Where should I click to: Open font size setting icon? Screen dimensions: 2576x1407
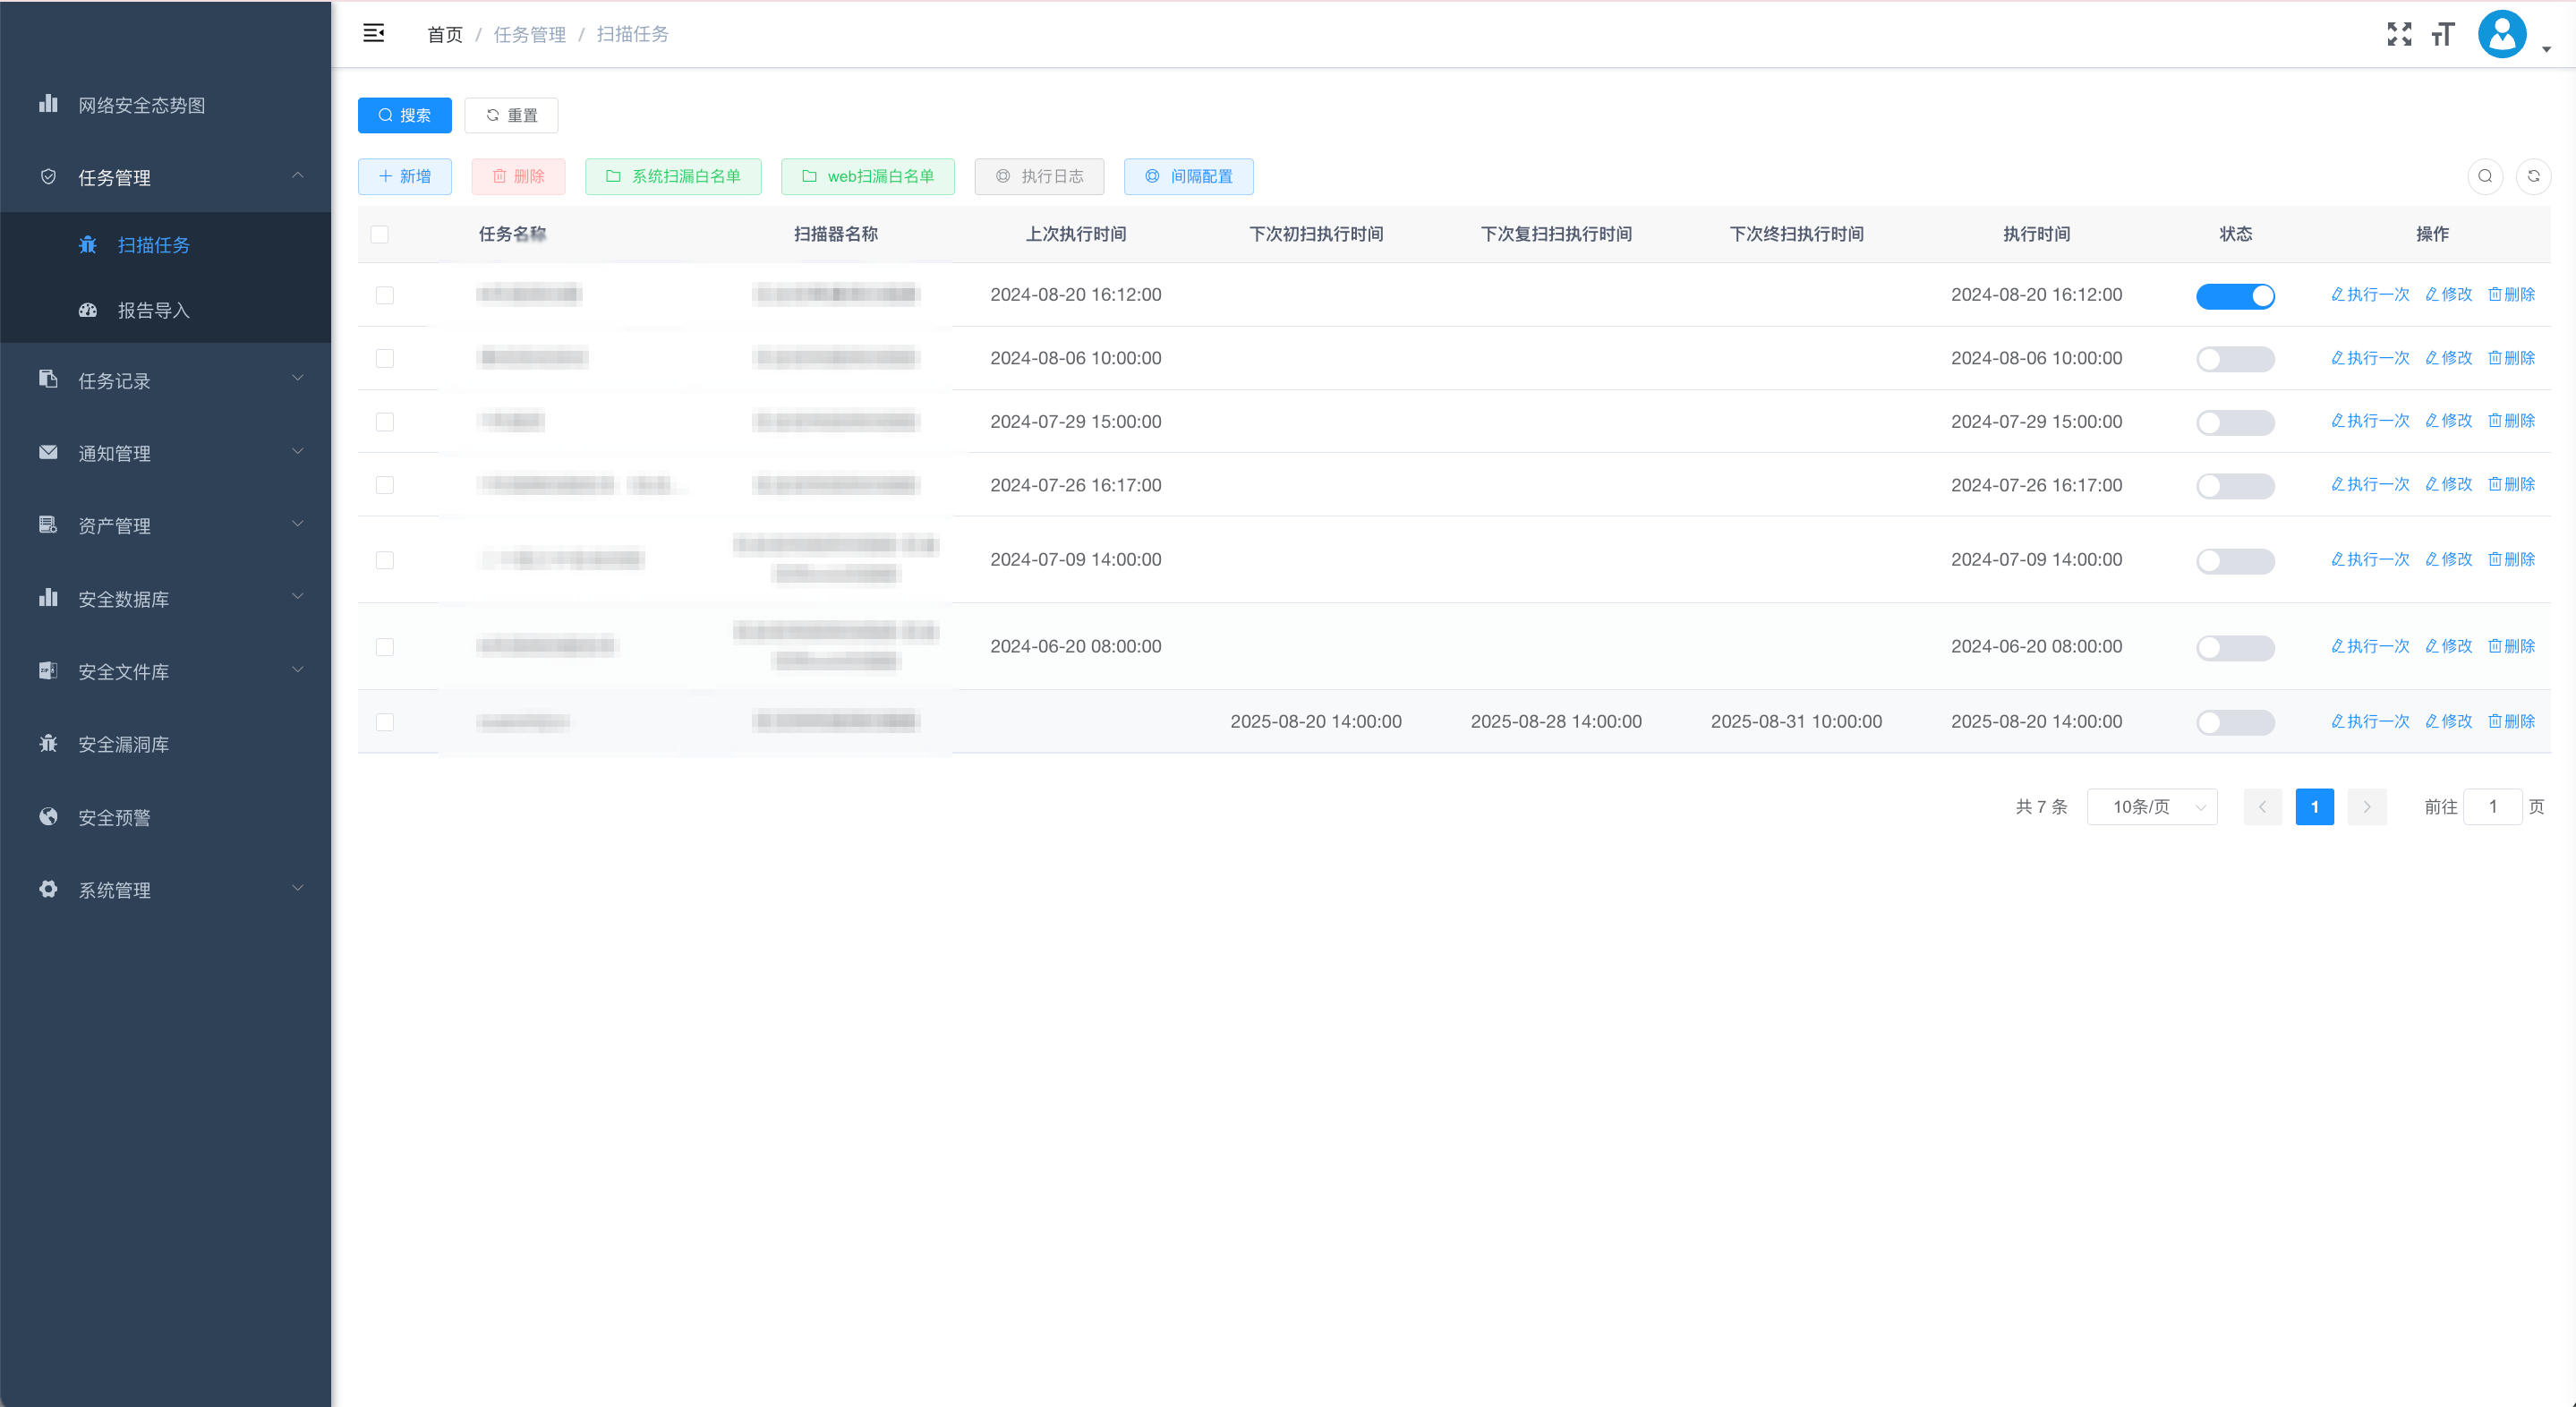click(x=2442, y=34)
